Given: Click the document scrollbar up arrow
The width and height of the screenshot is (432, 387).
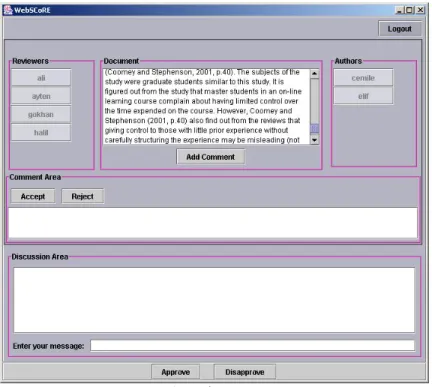Looking at the screenshot, I should 314,73.
